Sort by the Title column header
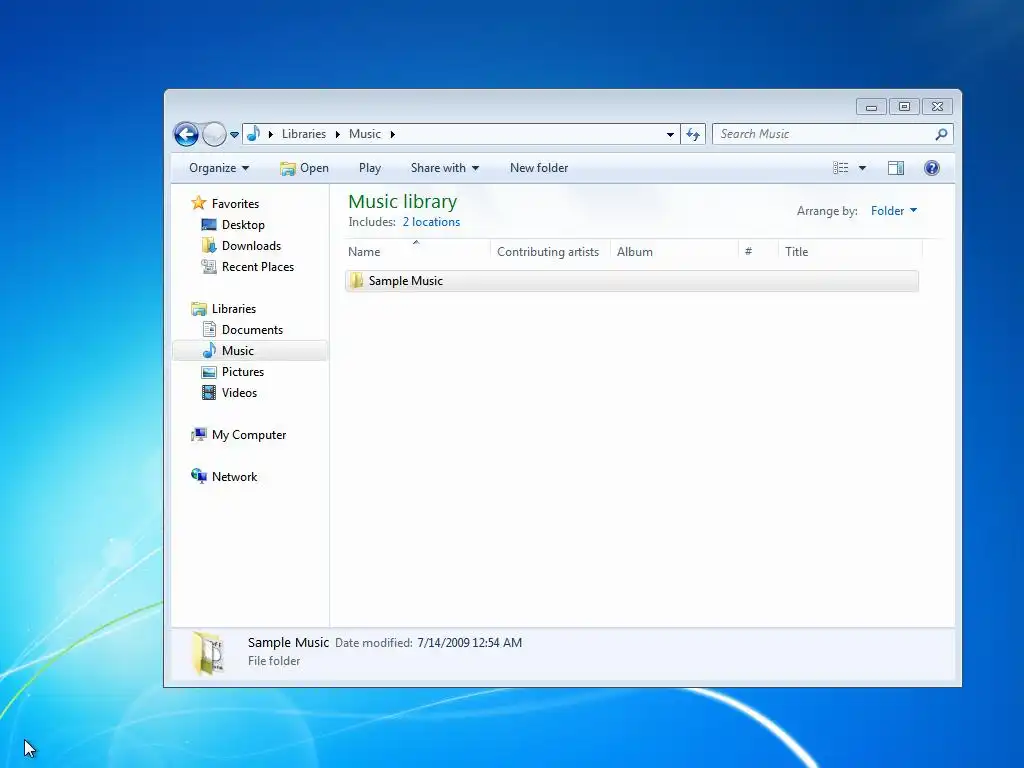 (850, 251)
